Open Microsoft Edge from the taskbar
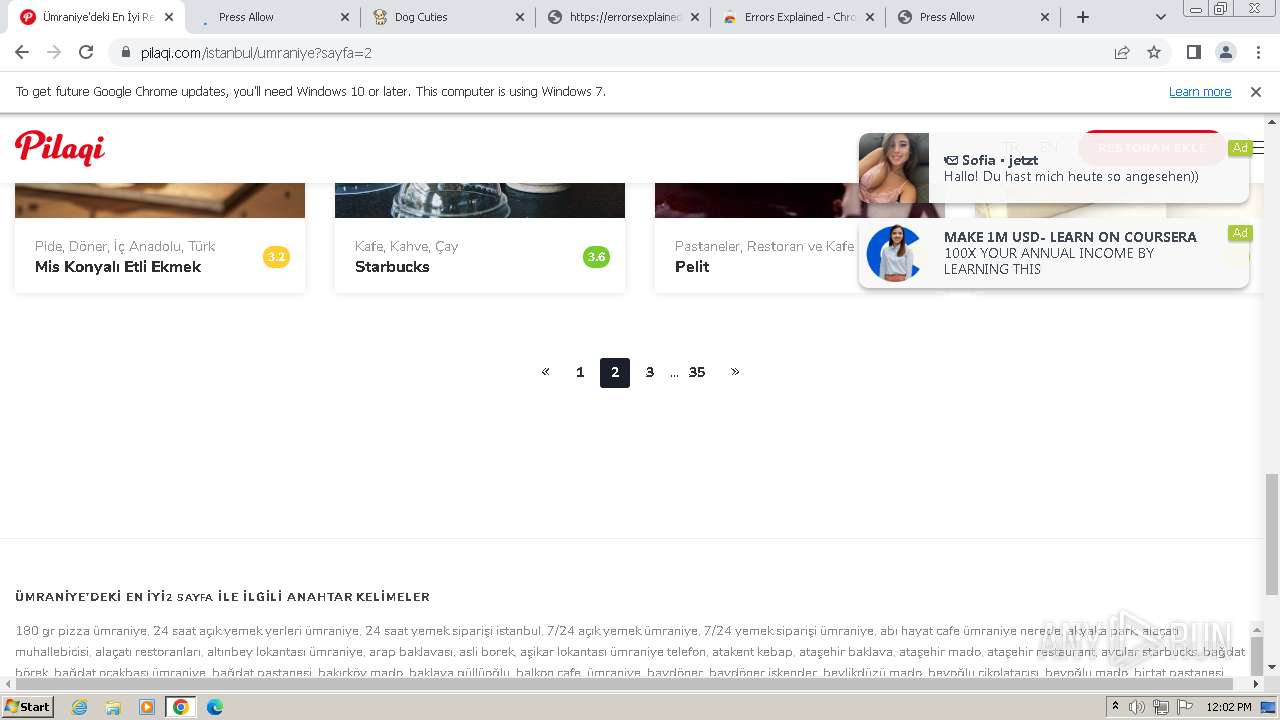Screen dimensions: 1280x720 pos(215,707)
